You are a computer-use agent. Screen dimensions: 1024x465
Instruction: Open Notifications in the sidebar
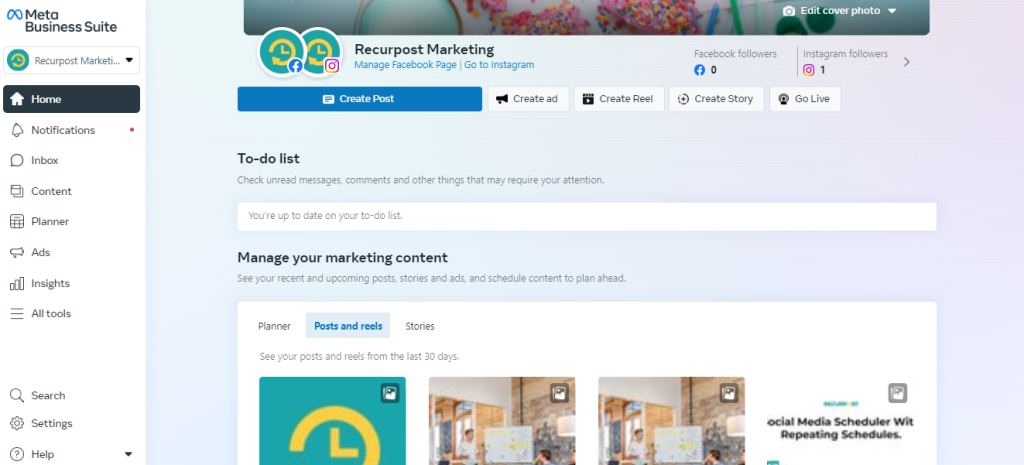pyautogui.click(x=71, y=130)
